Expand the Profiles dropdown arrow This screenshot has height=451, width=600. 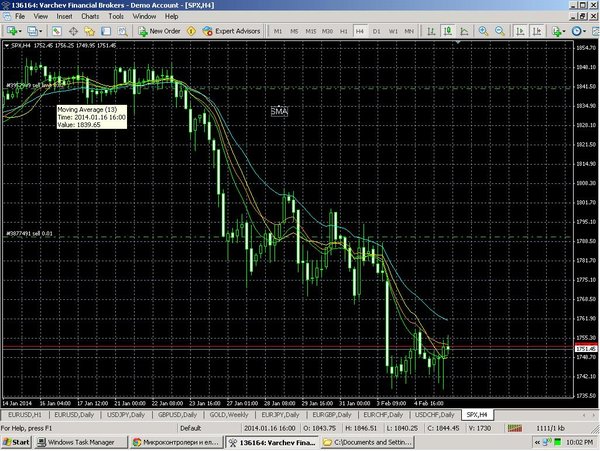41,31
